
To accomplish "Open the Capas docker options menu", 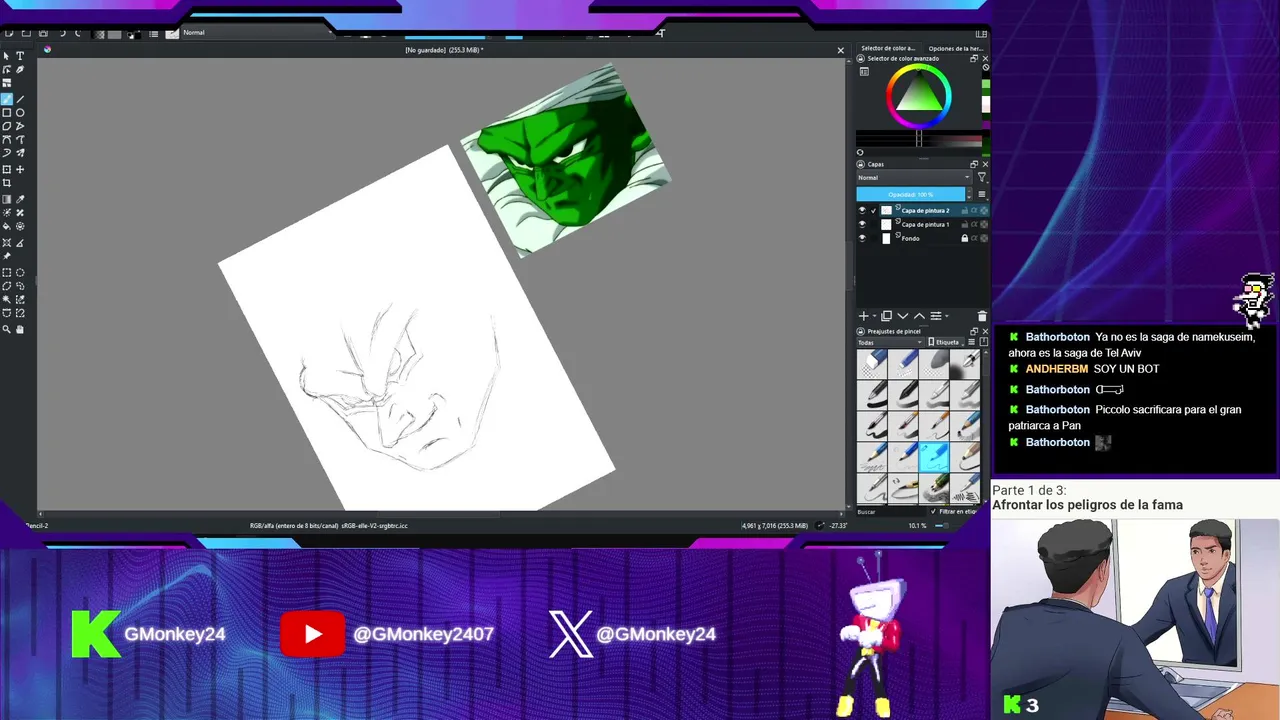I will [x=982, y=194].
